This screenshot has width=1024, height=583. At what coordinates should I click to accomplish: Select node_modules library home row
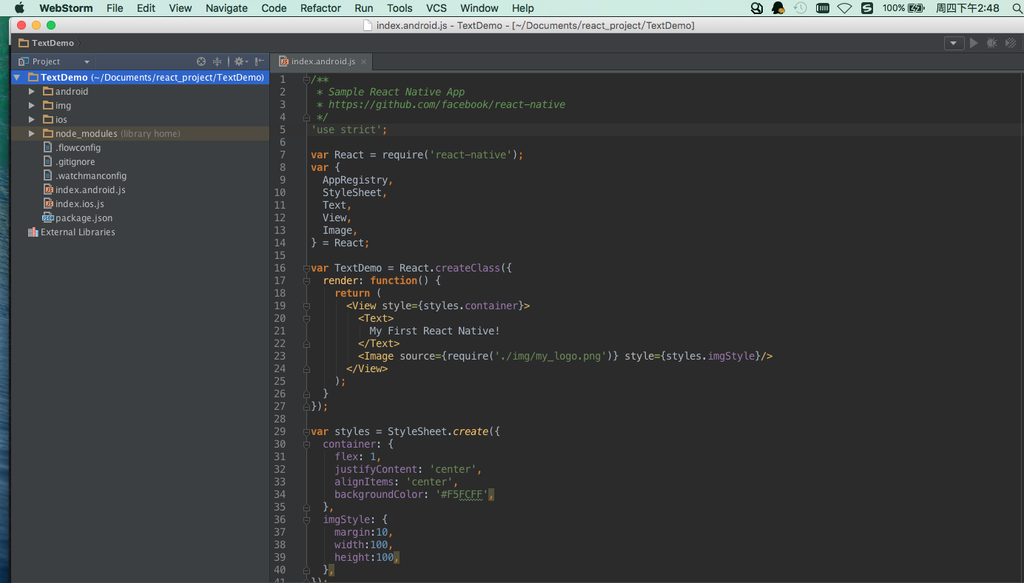140,133
